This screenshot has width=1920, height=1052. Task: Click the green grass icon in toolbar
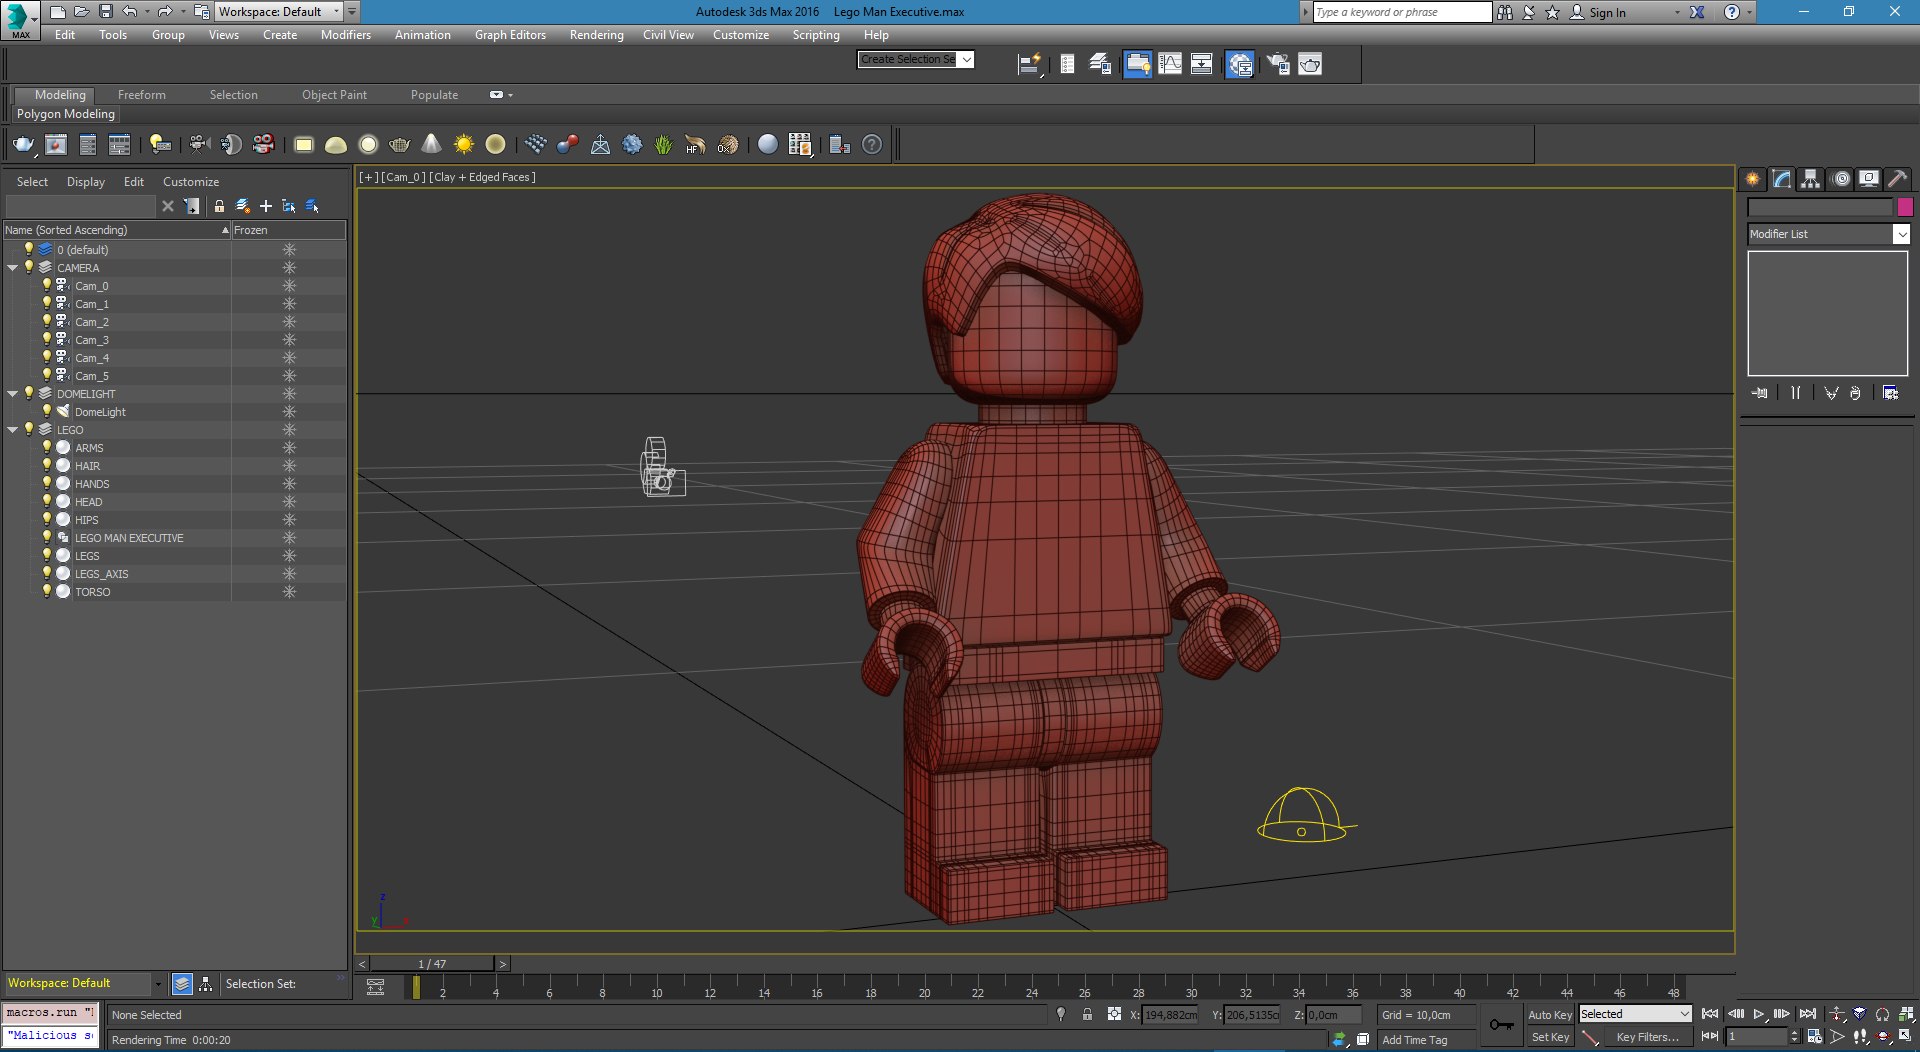[663, 144]
